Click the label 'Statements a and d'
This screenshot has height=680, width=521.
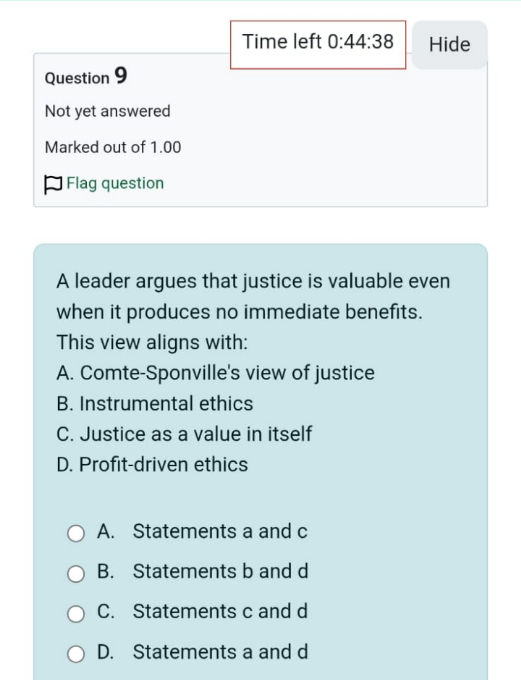pos(220,652)
